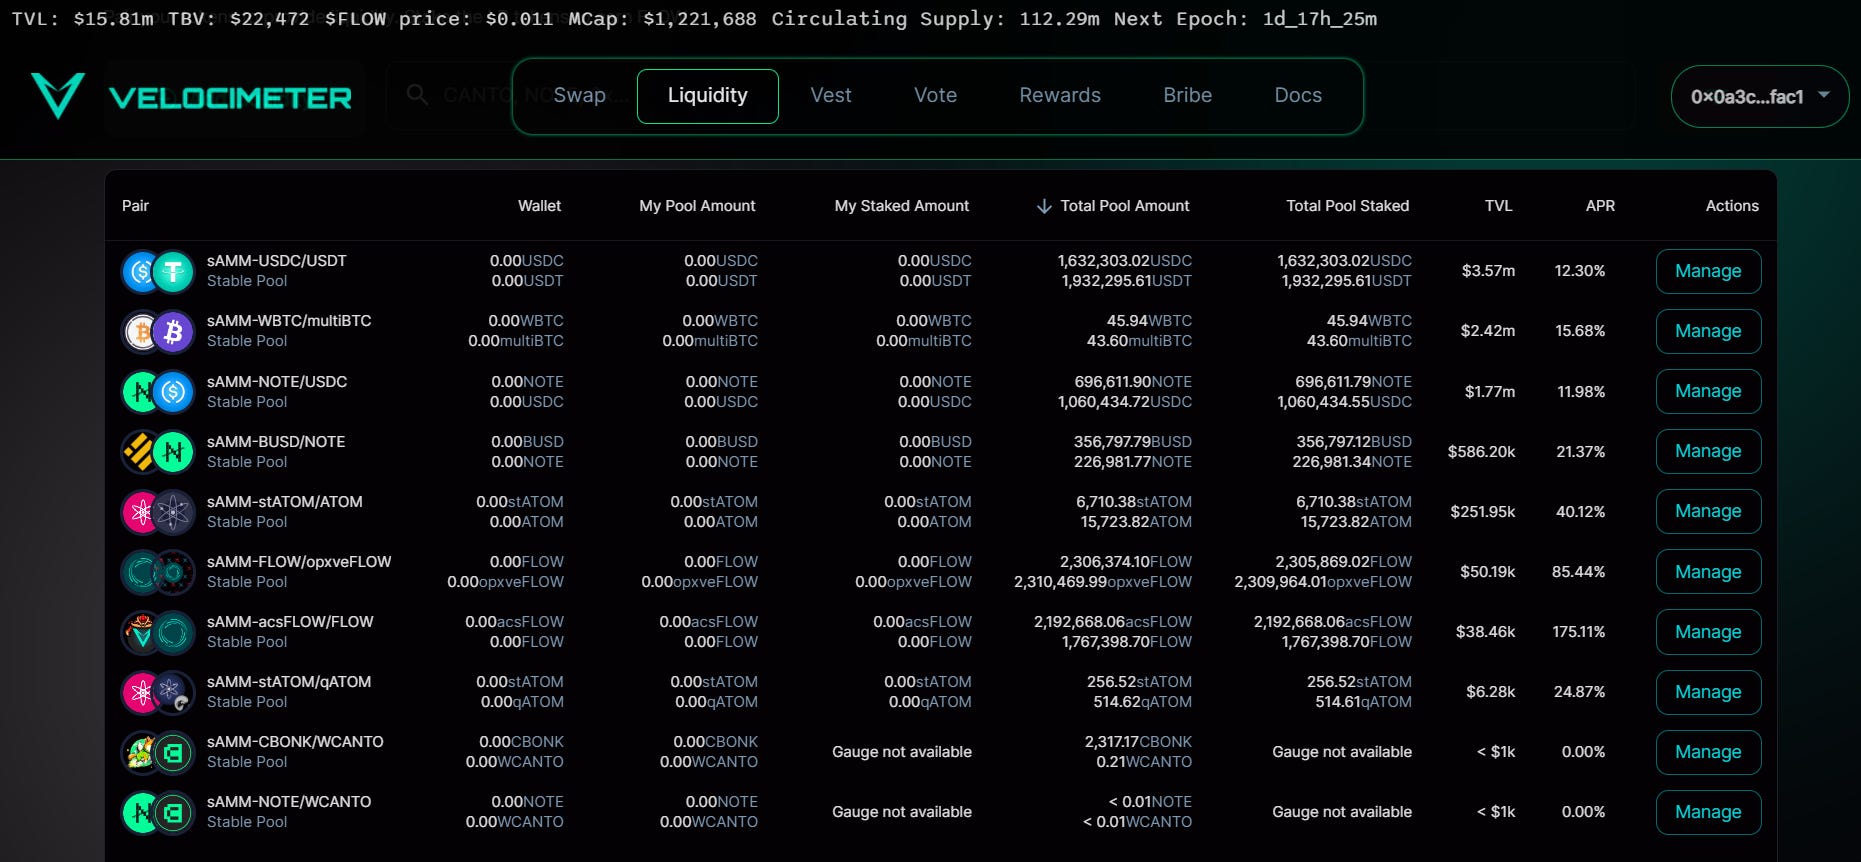Viewport: 1861px width, 862px height.
Task: Click the NOTE/WCANTO pair token icons
Action: pyautogui.click(x=158, y=811)
